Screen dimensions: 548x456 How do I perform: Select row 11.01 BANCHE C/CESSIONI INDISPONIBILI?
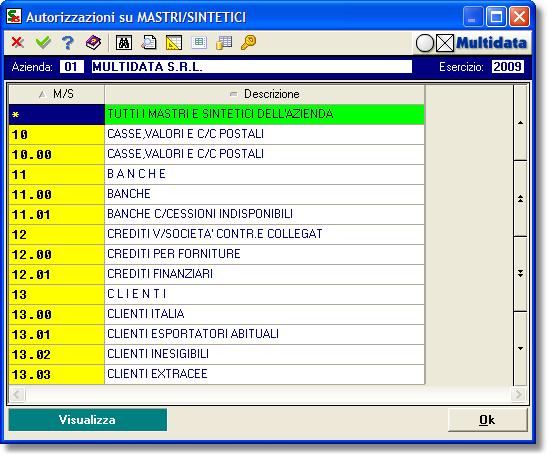[x=217, y=214]
